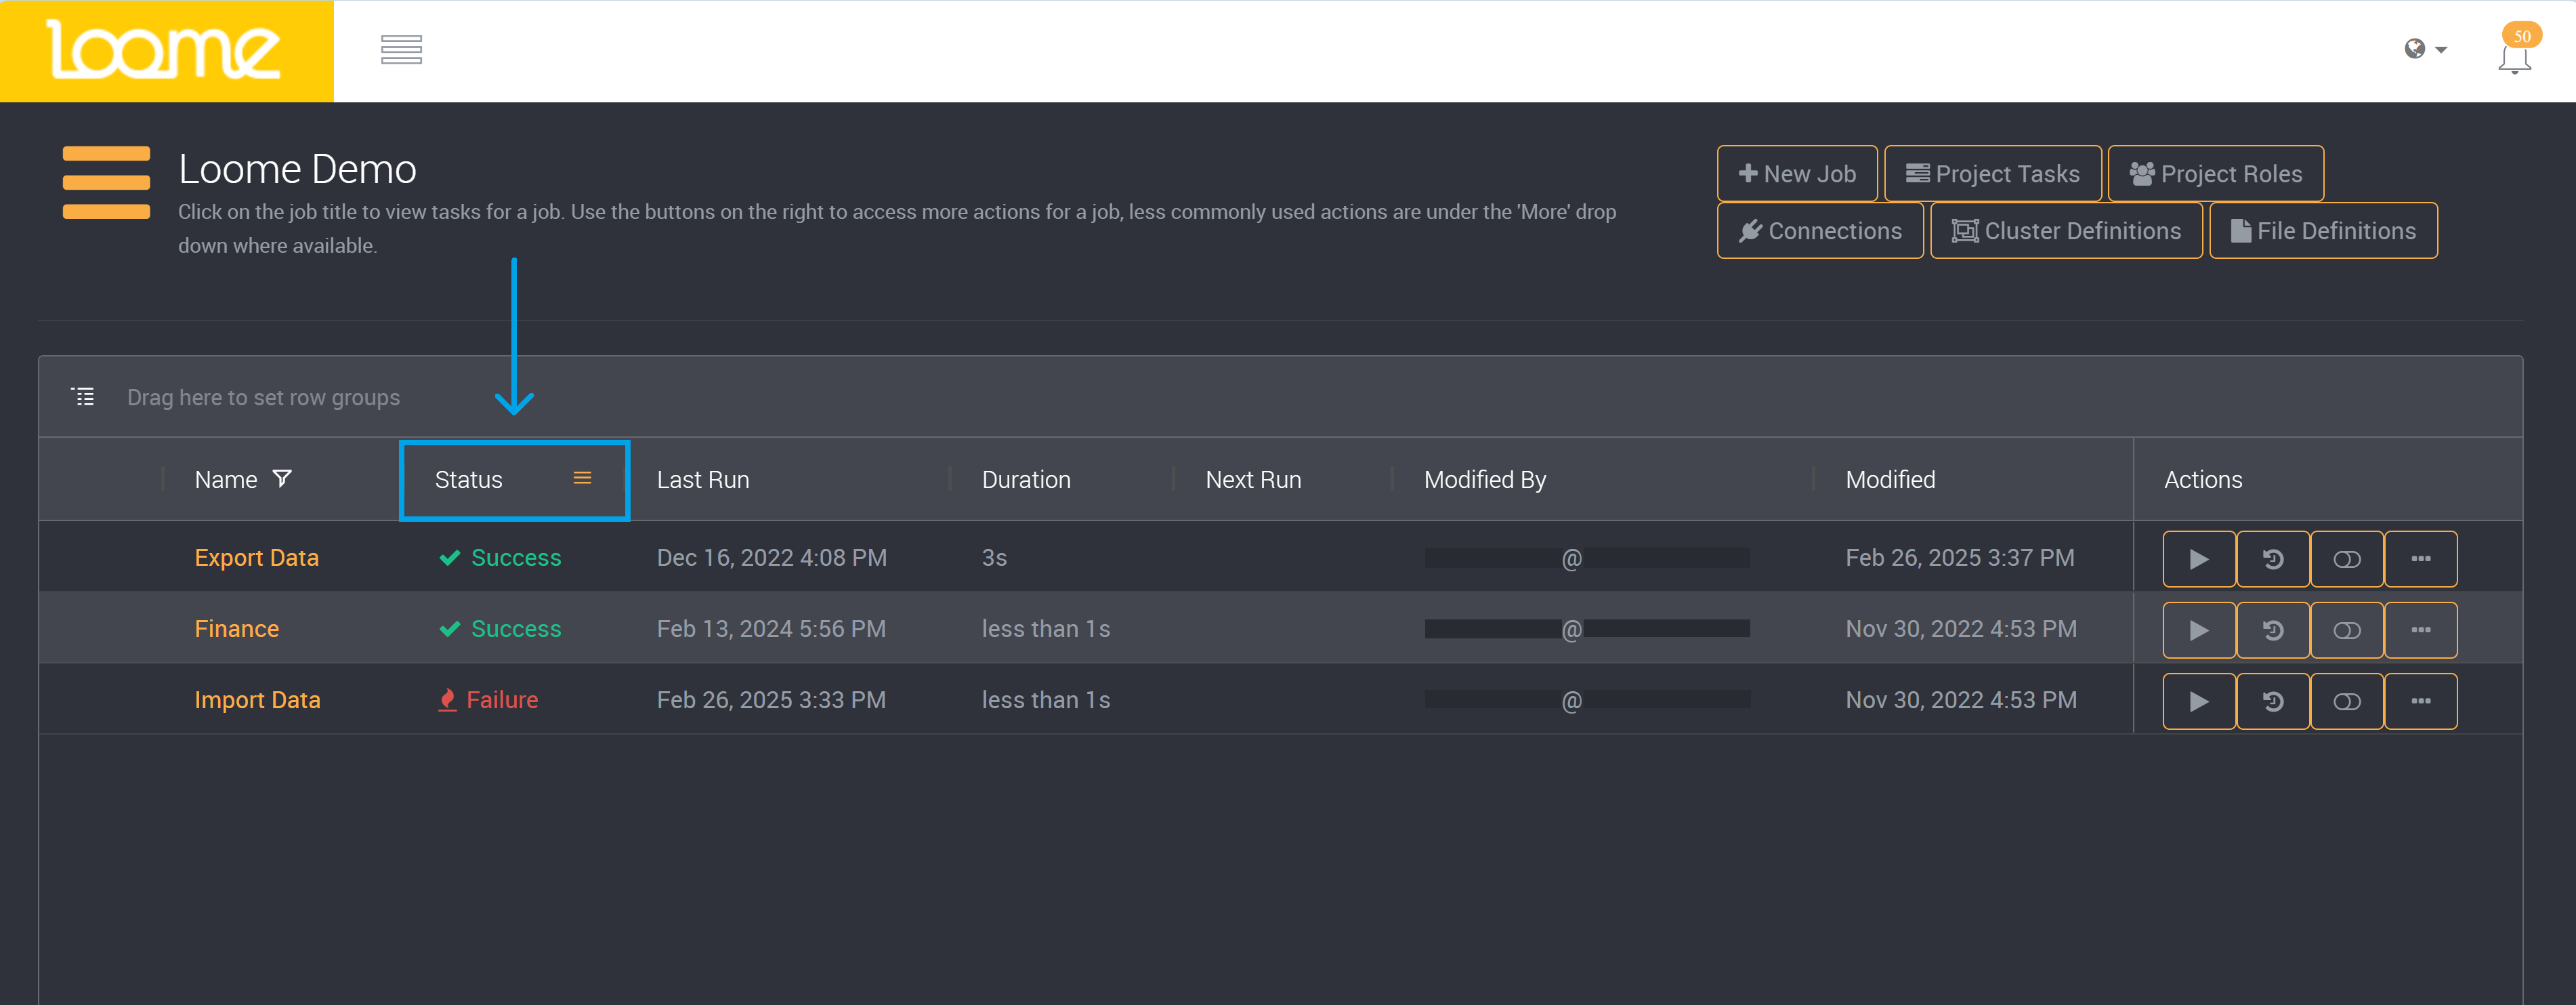Open Project Roles
The height and width of the screenshot is (1005, 2576).
(2215, 173)
